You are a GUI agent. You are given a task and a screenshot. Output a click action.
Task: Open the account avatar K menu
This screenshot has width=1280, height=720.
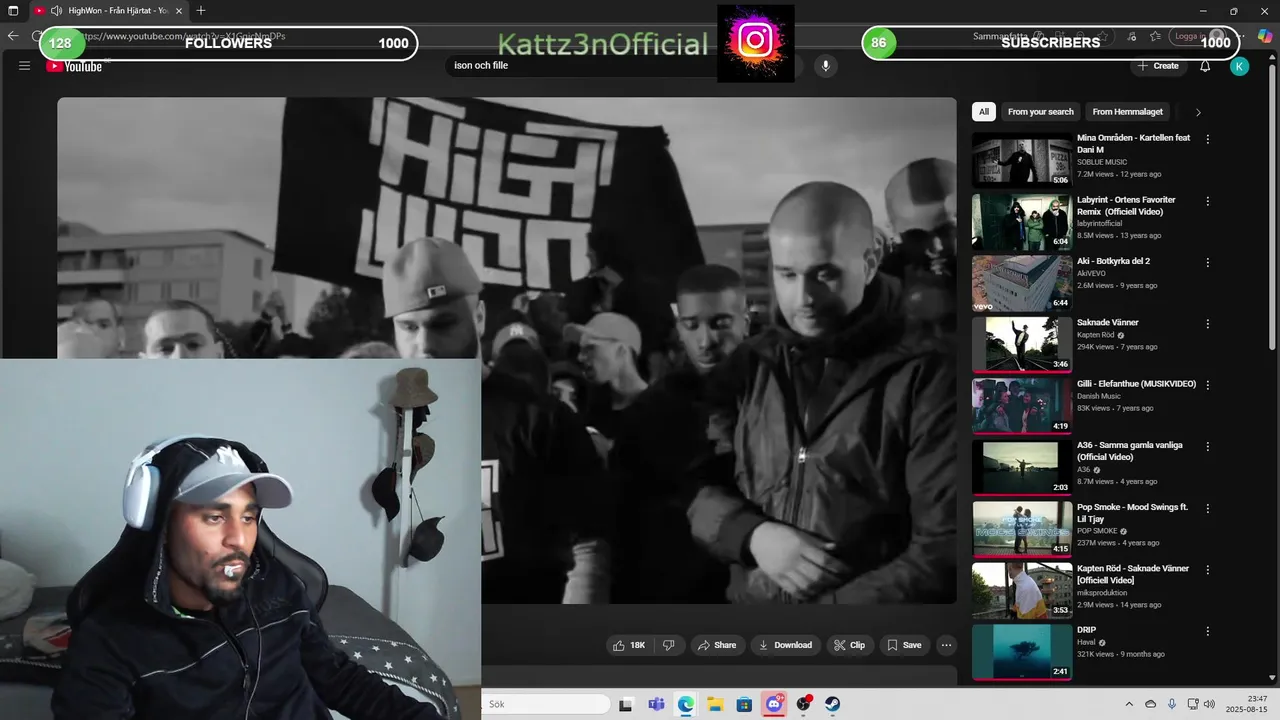(x=1239, y=66)
